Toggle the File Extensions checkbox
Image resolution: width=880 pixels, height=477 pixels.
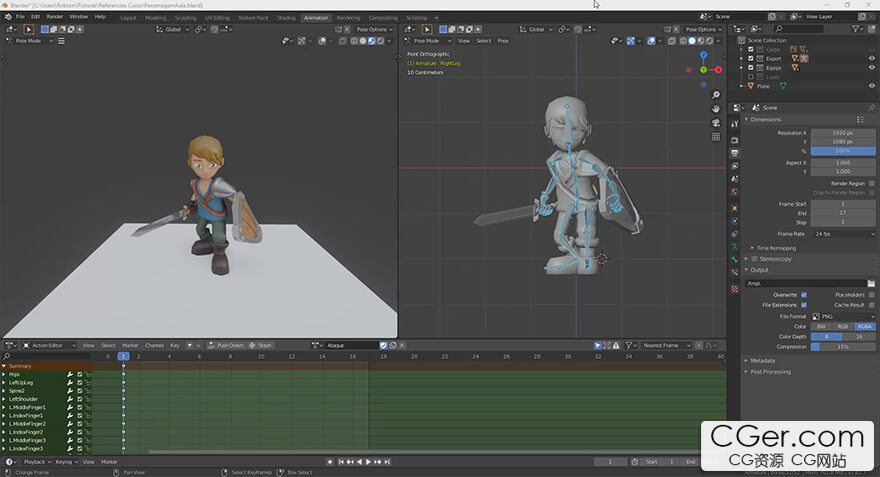click(804, 305)
